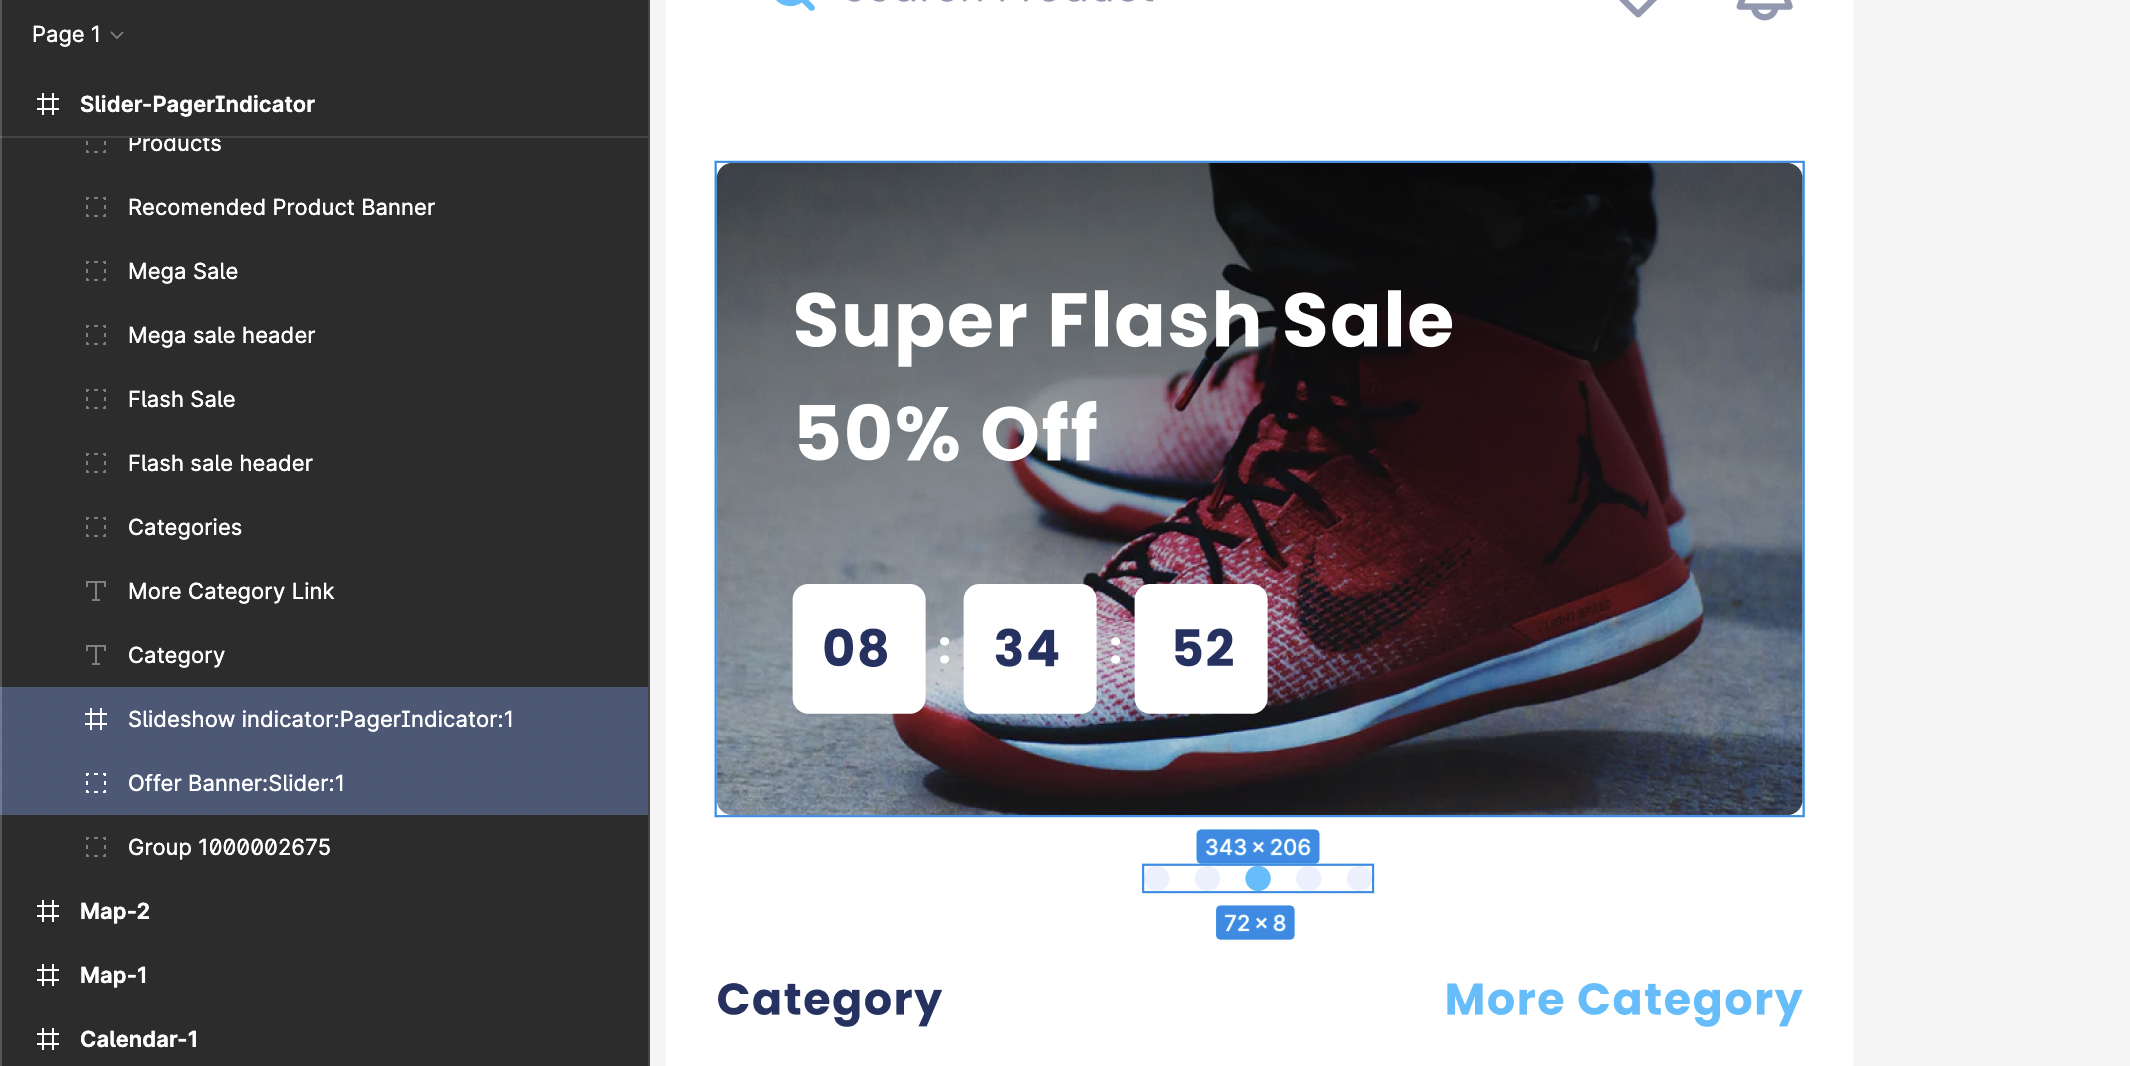This screenshot has width=2130, height=1066.
Task: Click text icon beside Category layer
Action: click(96, 655)
